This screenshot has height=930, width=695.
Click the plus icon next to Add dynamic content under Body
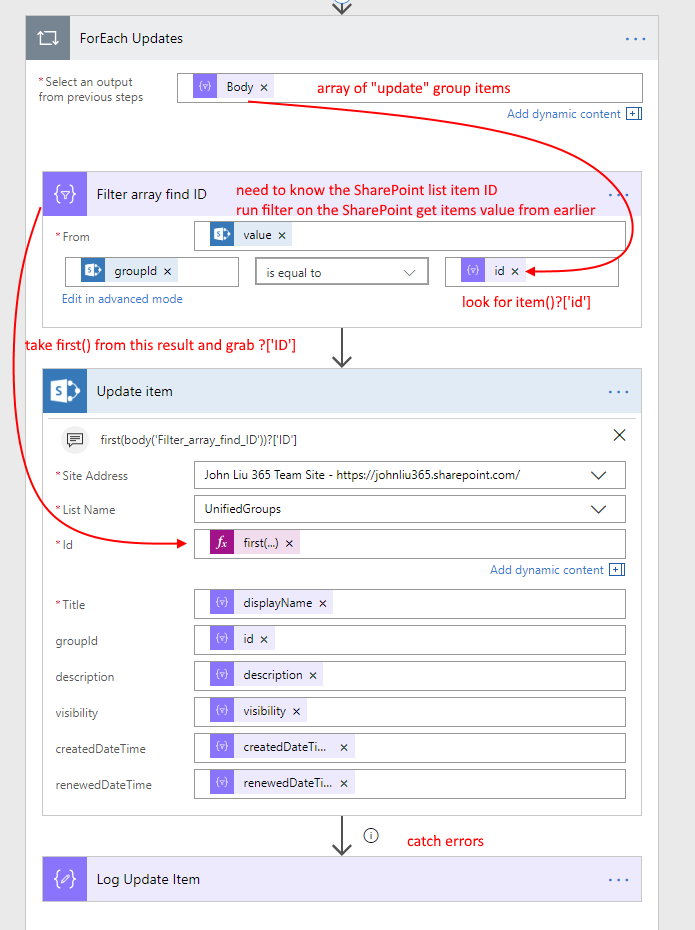(x=633, y=114)
